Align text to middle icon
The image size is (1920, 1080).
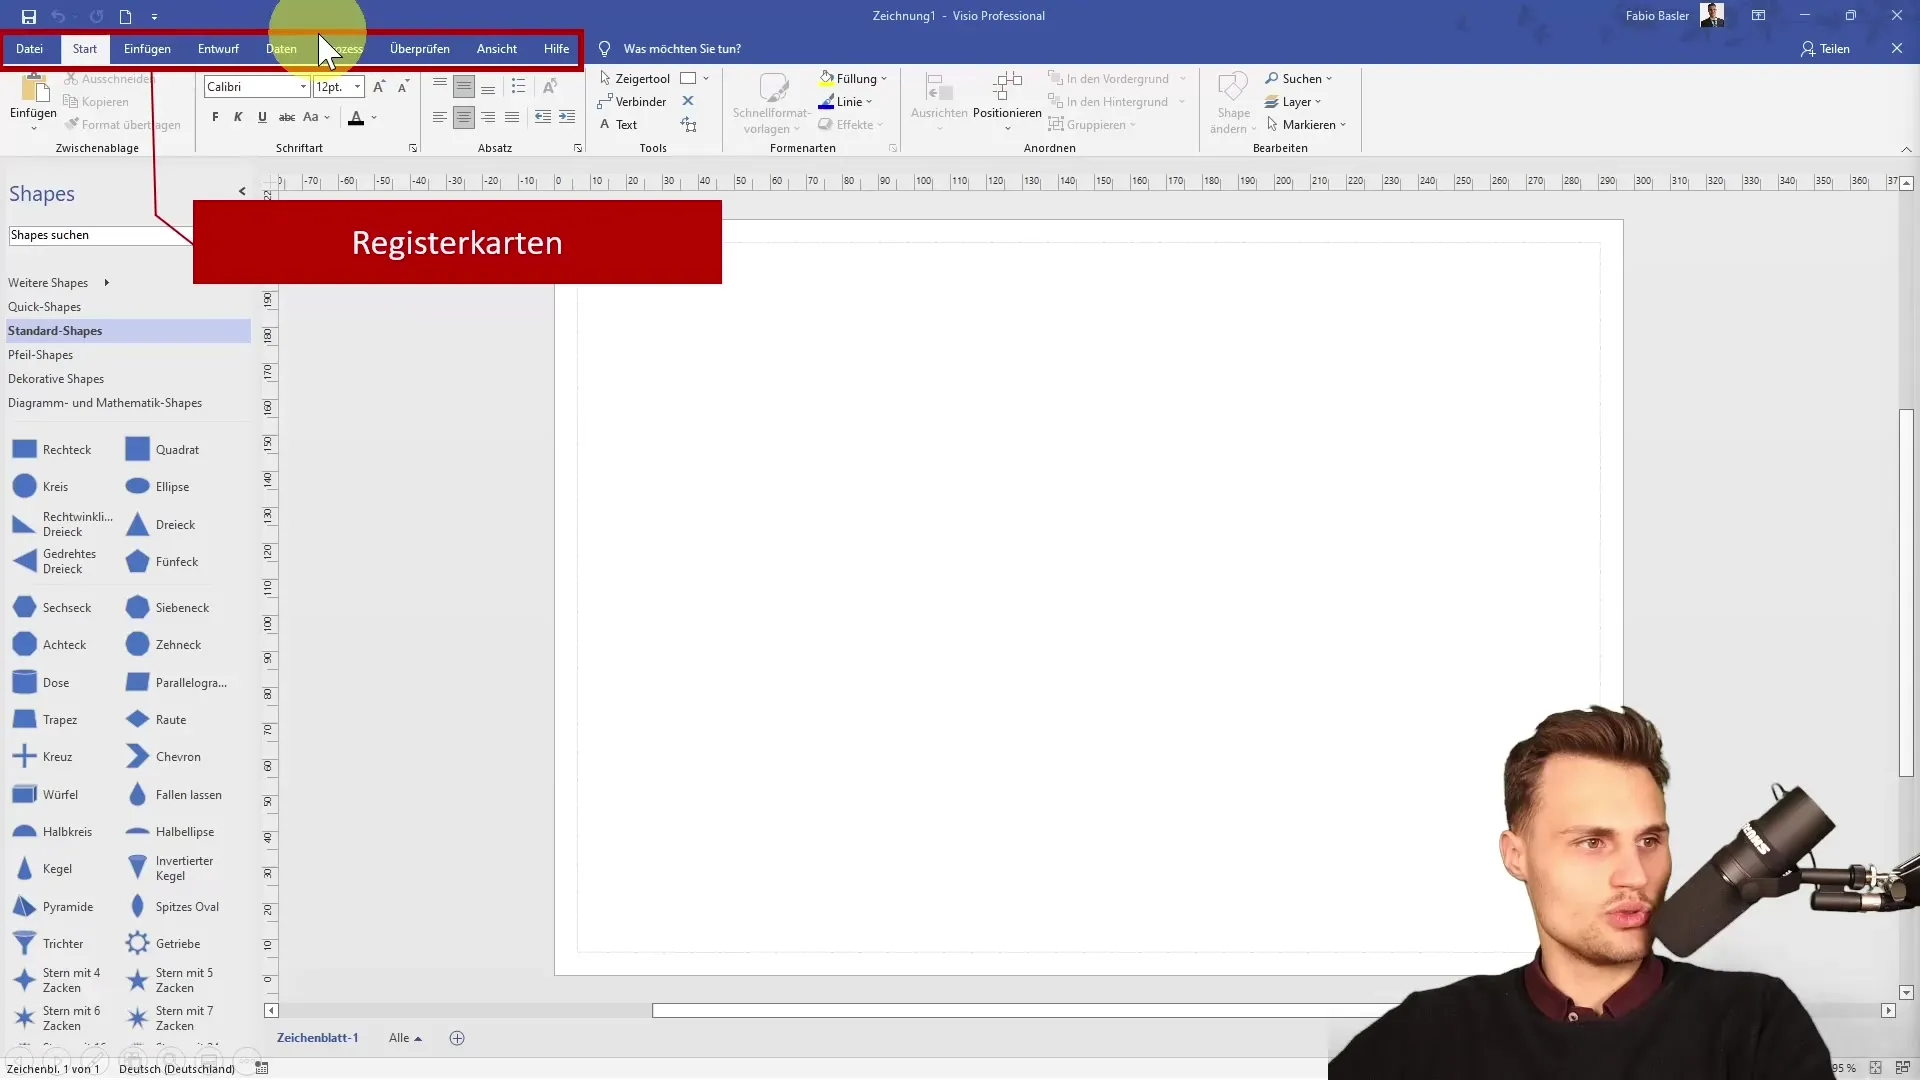[x=464, y=87]
